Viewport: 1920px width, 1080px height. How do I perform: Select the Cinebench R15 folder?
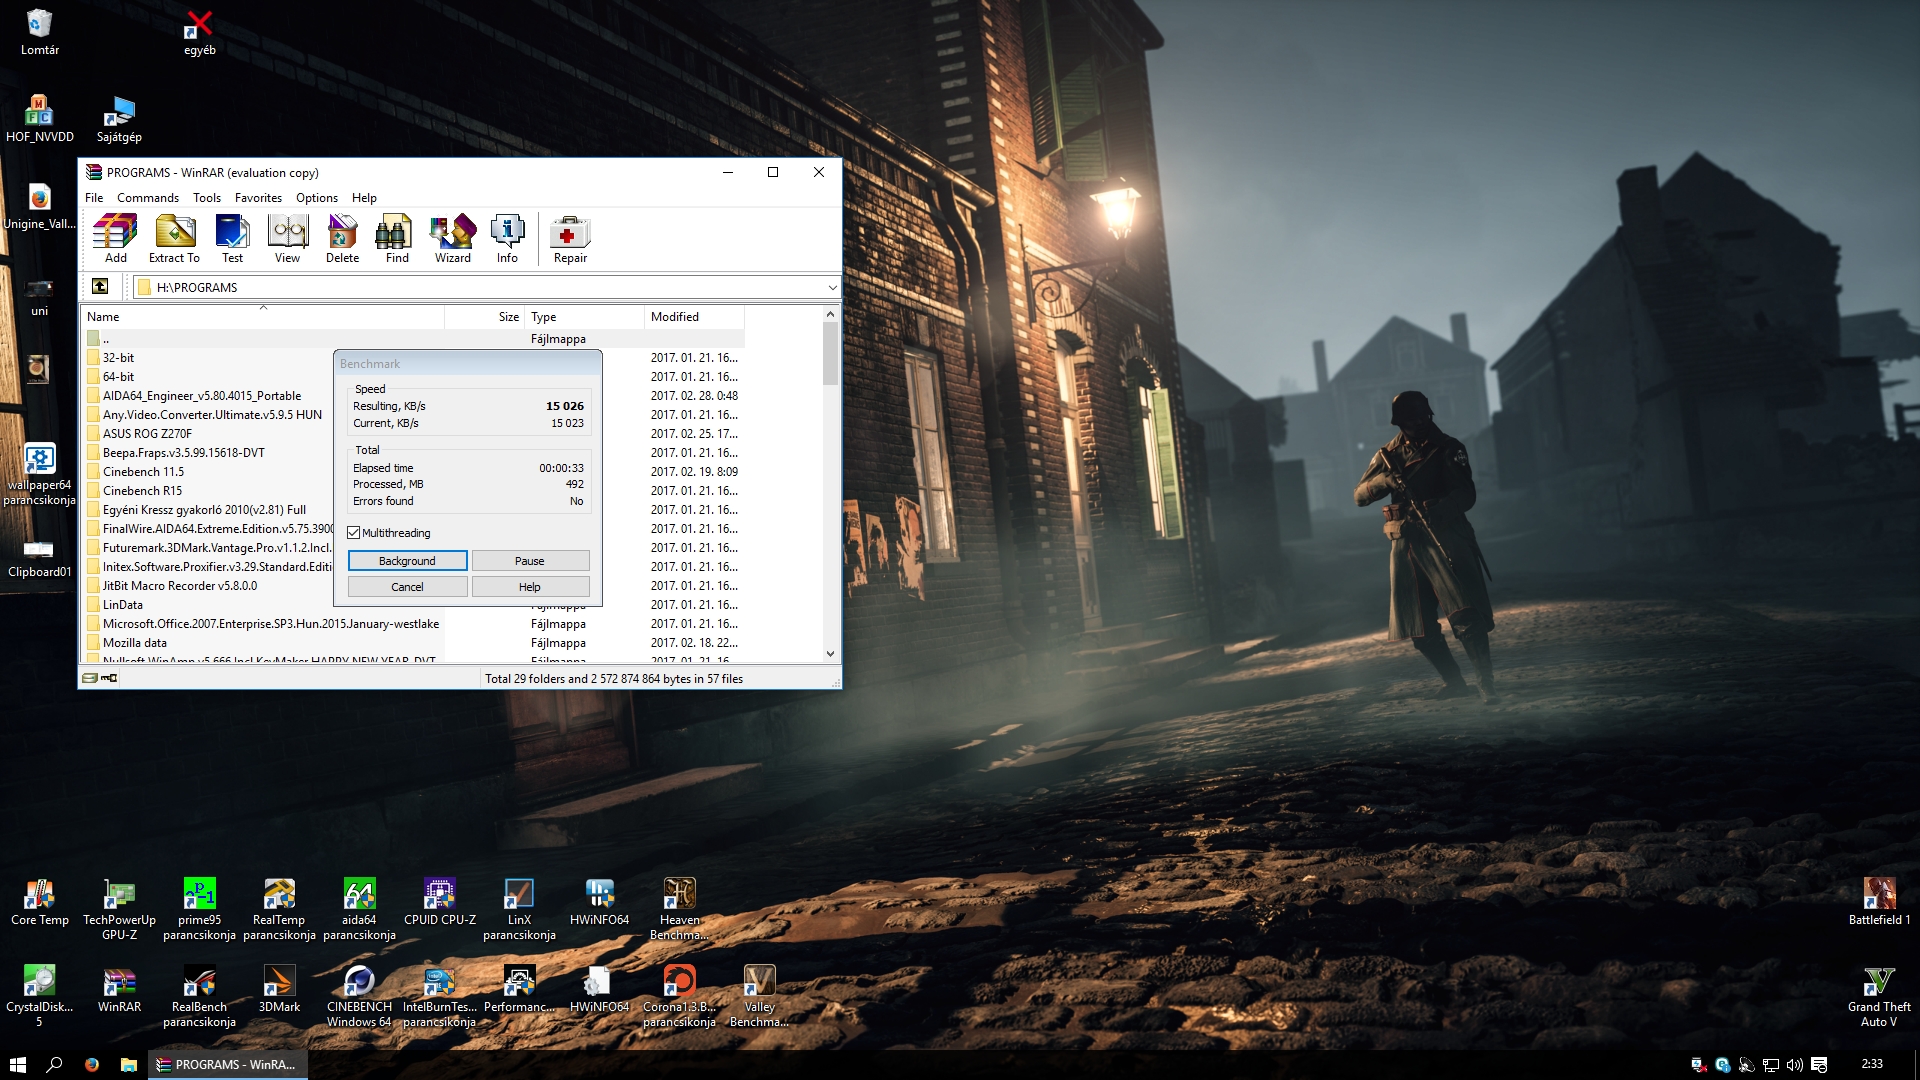142,491
